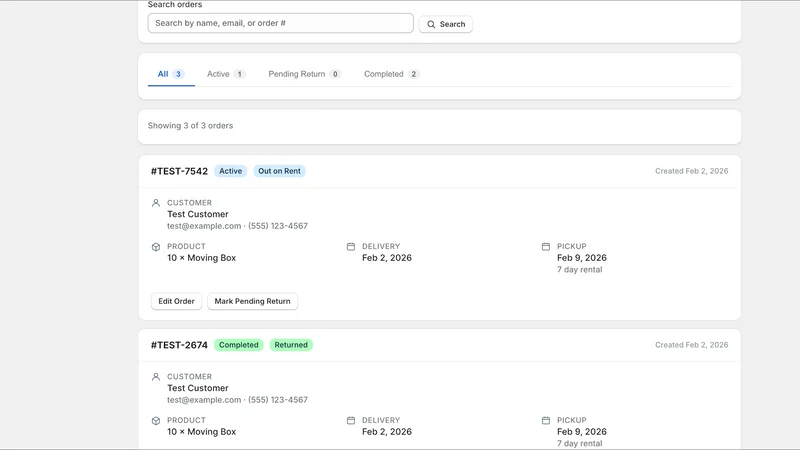This screenshot has width=800, height=450.
Task: Open the Pending Return tab
Action: point(304,74)
